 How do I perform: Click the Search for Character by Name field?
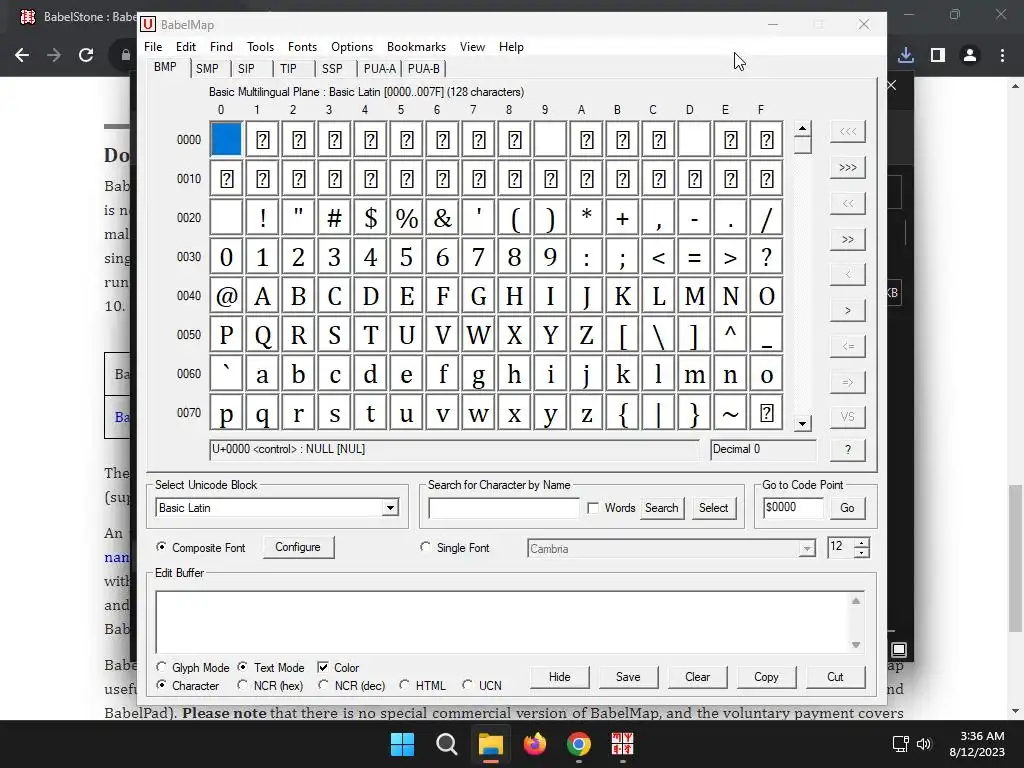(x=504, y=508)
